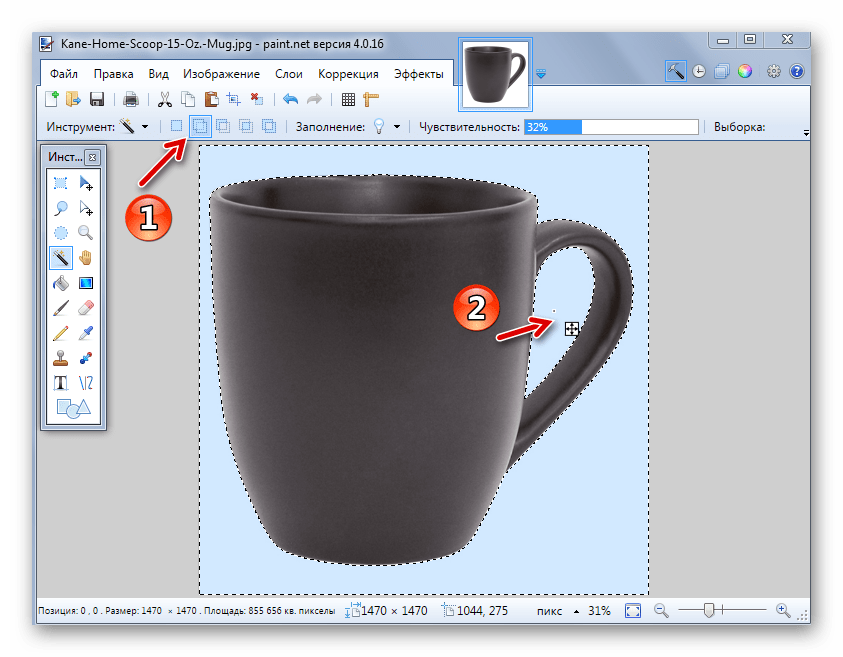
Task: Set selection mode to Replace
Action: pyautogui.click(x=176, y=127)
